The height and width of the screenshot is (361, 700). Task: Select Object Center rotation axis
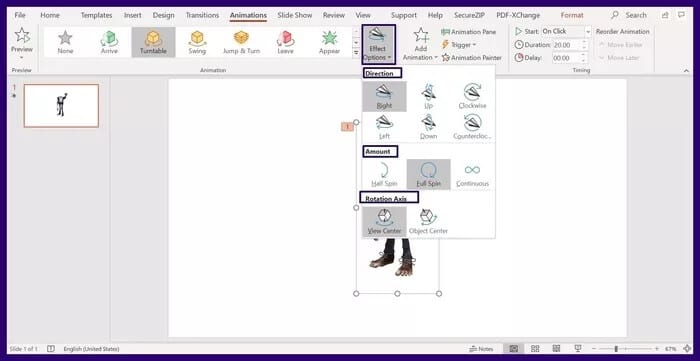coord(428,221)
